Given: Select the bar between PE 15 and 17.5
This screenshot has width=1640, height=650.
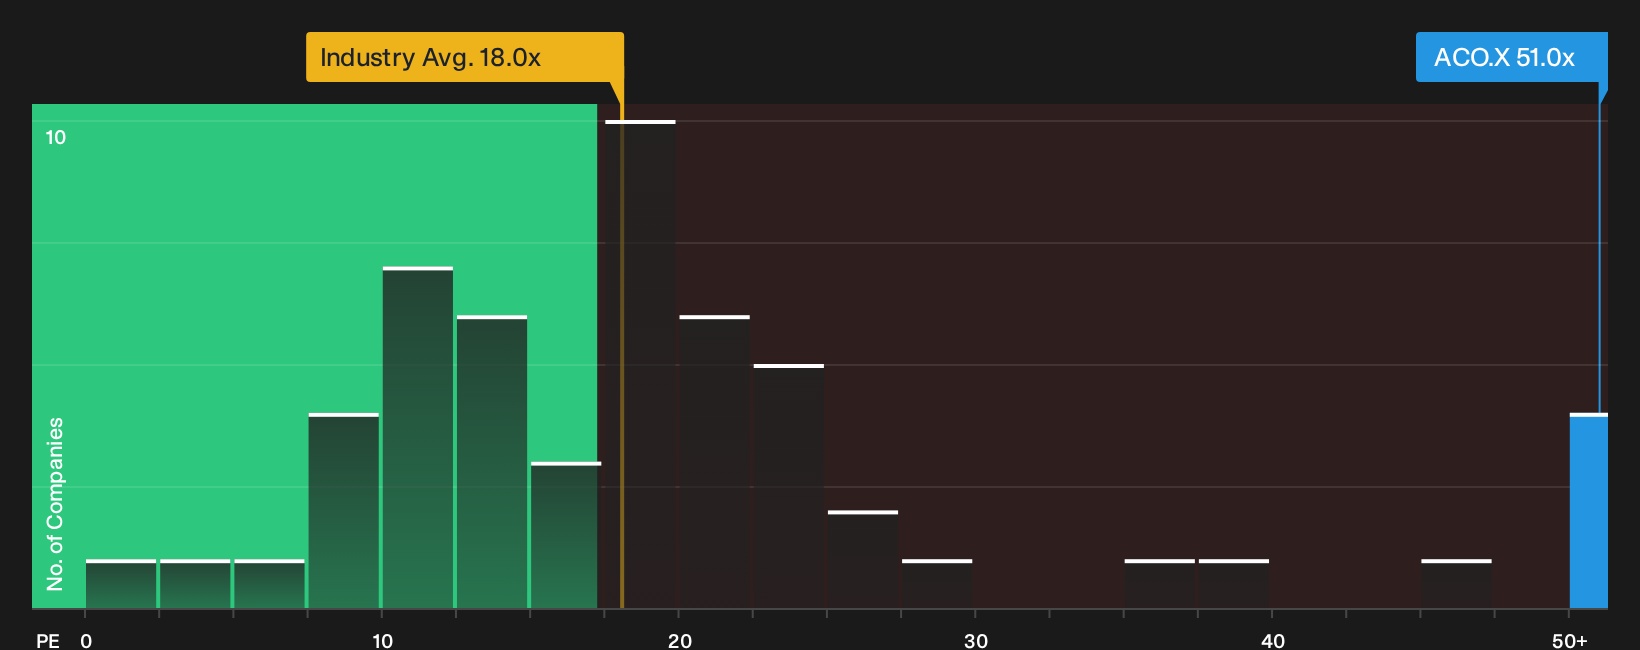Looking at the screenshot, I should tap(566, 535).
